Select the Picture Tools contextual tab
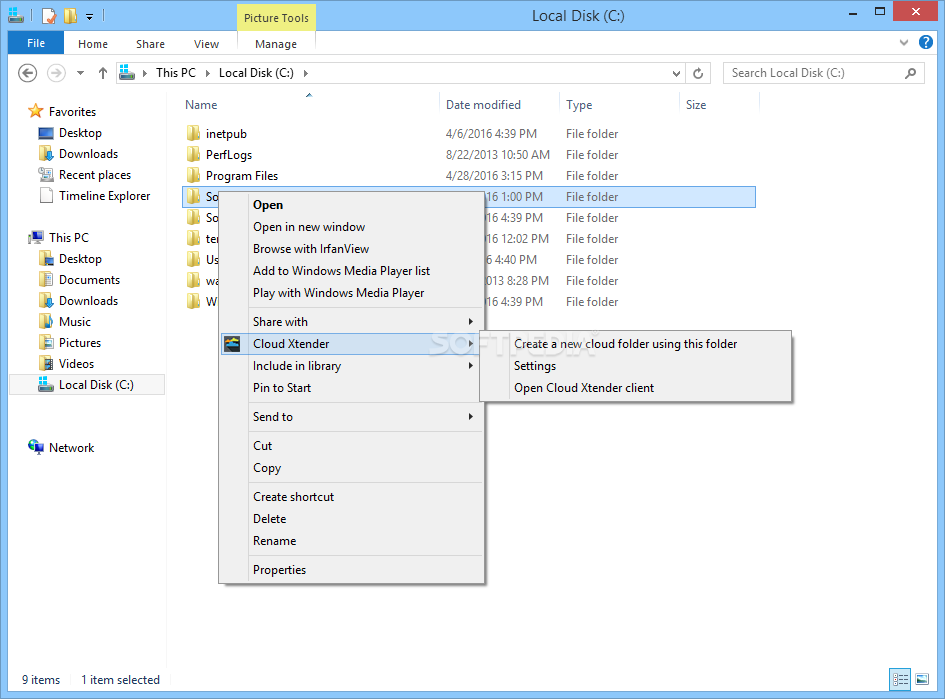This screenshot has width=945, height=699. point(276,18)
